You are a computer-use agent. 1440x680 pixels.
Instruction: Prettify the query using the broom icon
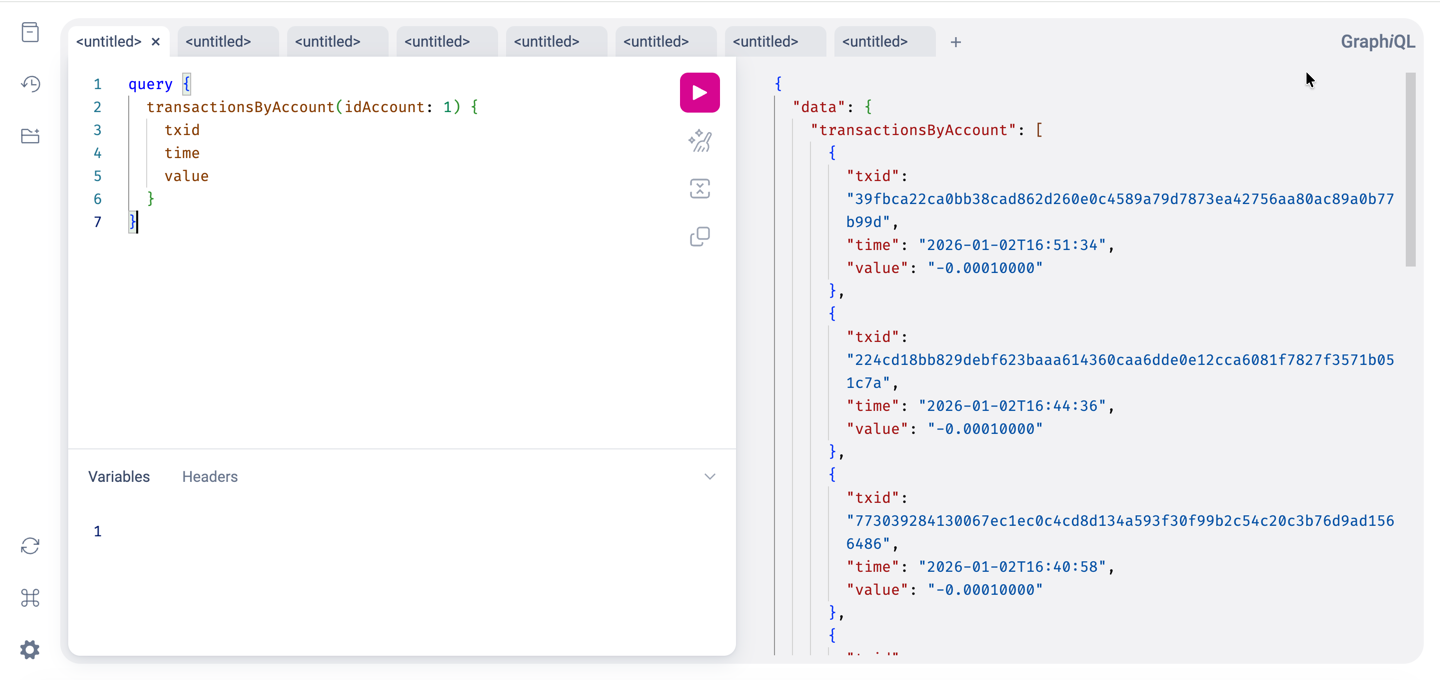pyautogui.click(x=699, y=141)
